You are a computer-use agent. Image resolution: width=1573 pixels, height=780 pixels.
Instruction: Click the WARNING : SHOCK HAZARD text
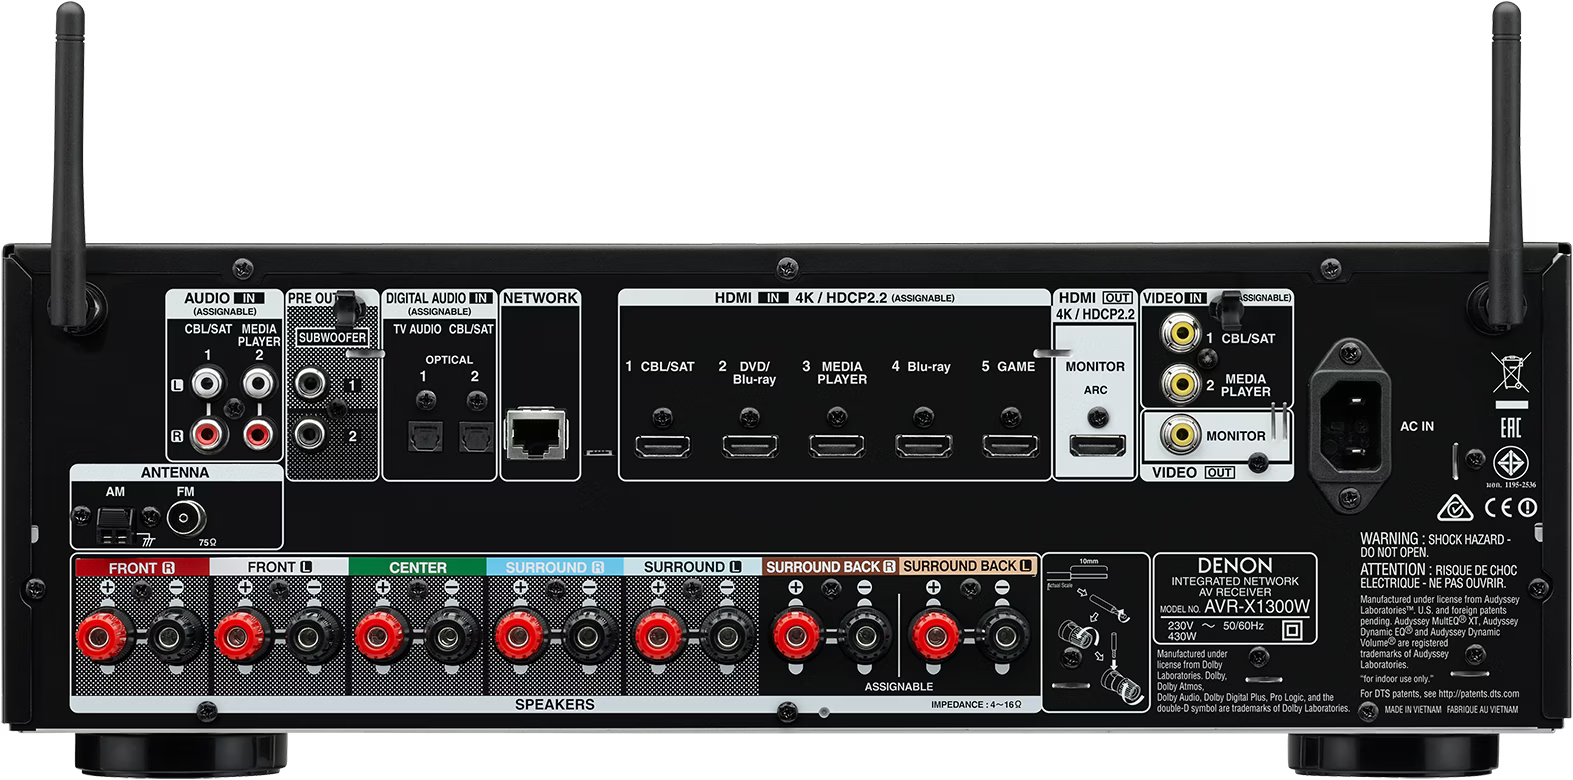[x=1434, y=539]
